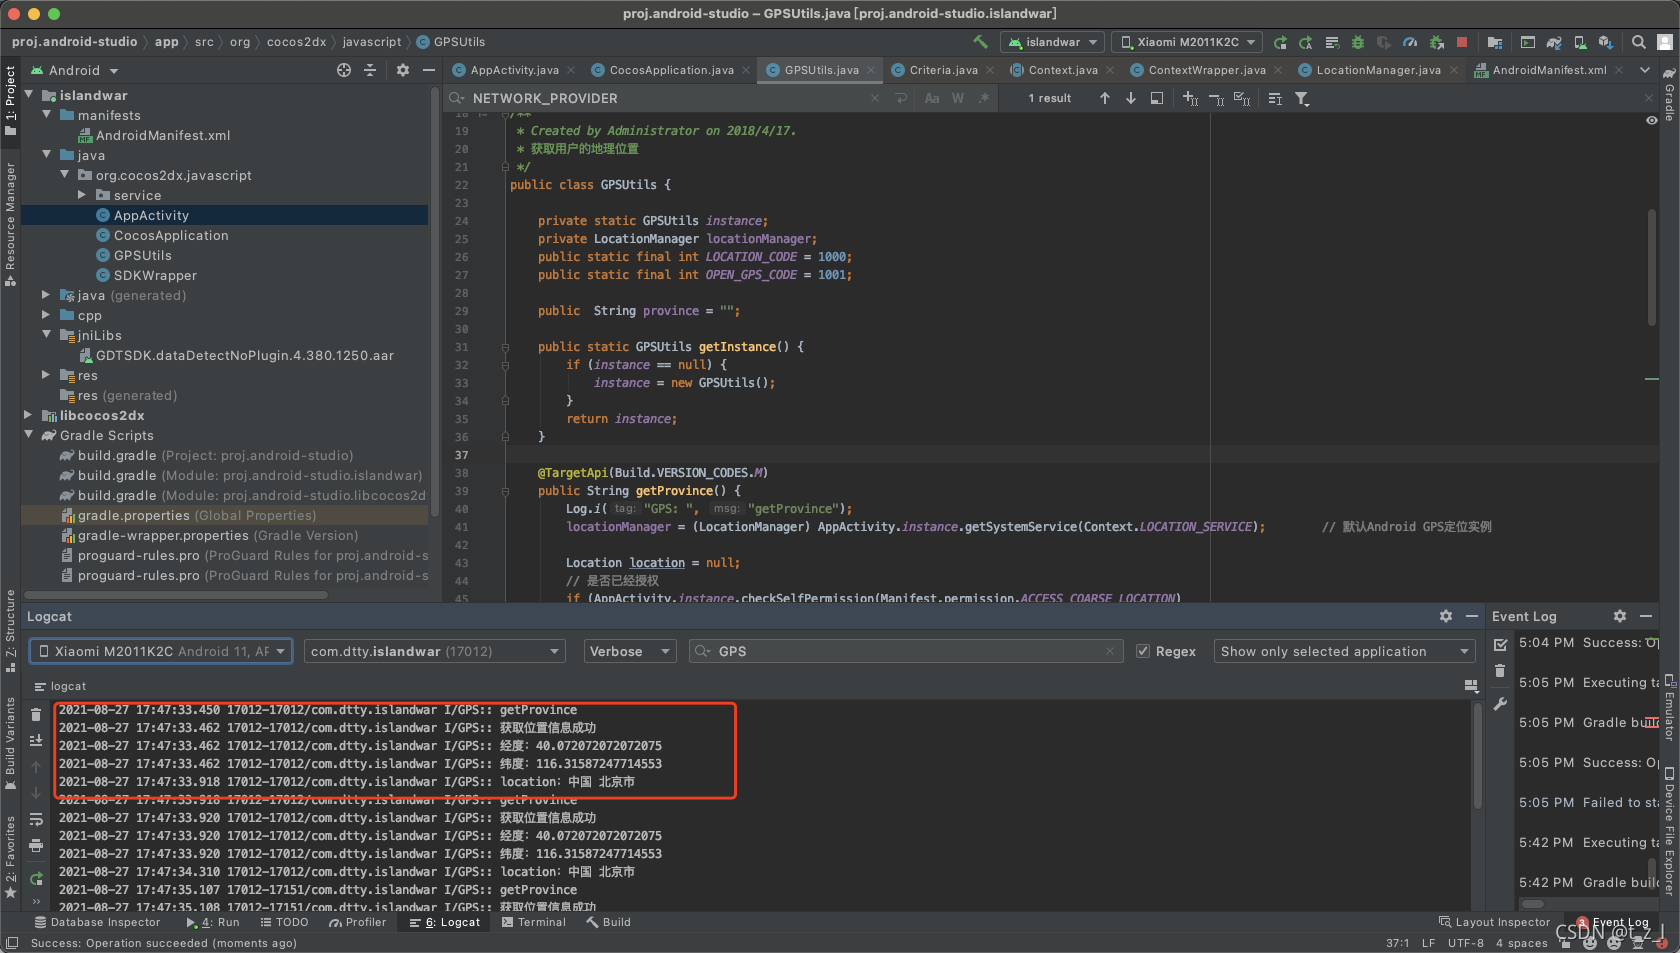The image size is (1680, 953).
Task: Click the Stop red square icon
Action: coord(1462,42)
